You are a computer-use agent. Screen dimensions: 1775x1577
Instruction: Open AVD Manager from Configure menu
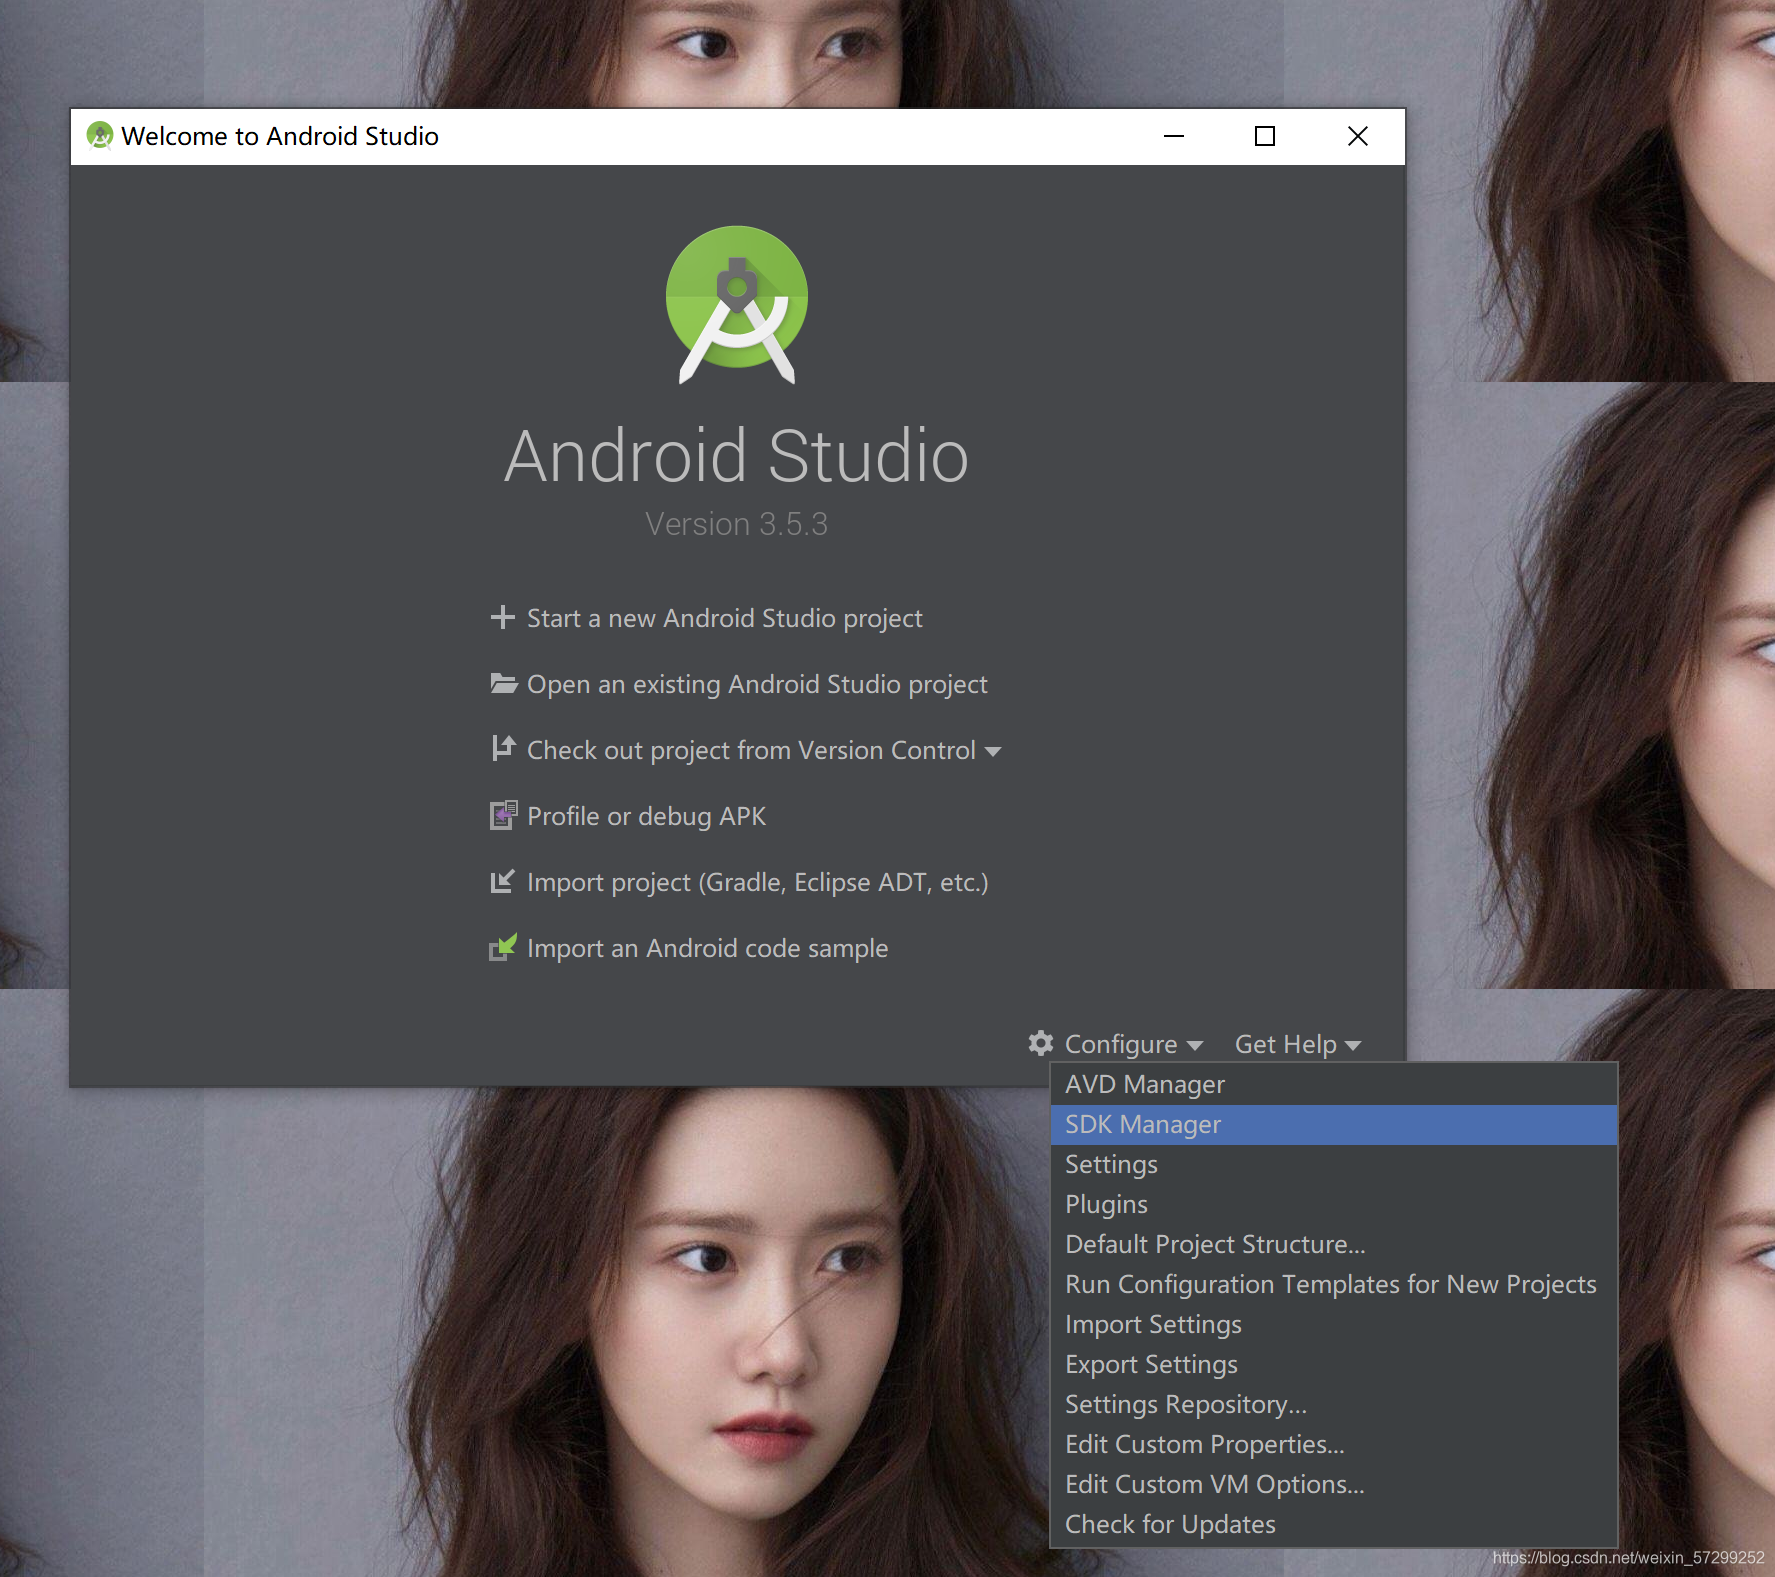pyautogui.click(x=1334, y=1084)
